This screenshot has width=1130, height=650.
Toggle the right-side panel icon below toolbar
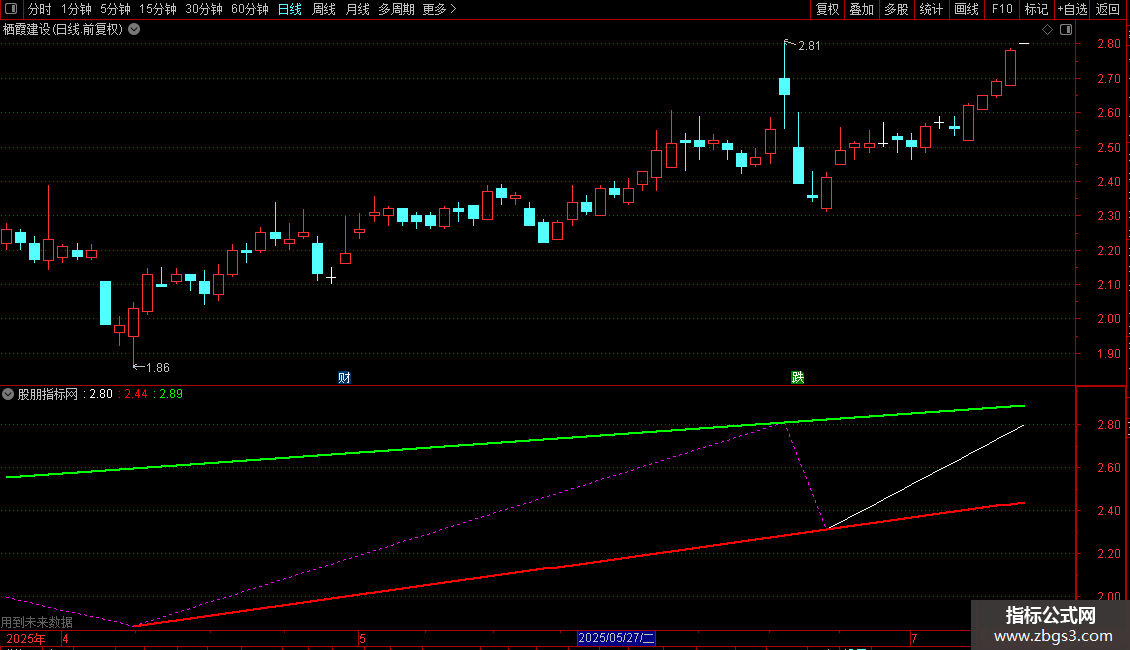tap(1066, 30)
